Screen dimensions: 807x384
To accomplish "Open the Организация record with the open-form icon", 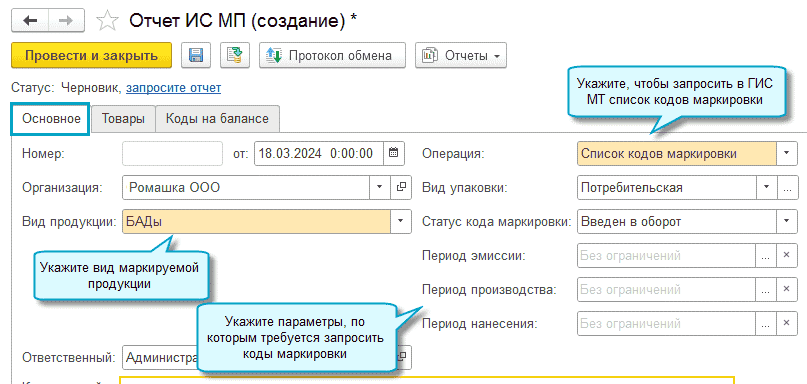I will click(x=401, y=187).
